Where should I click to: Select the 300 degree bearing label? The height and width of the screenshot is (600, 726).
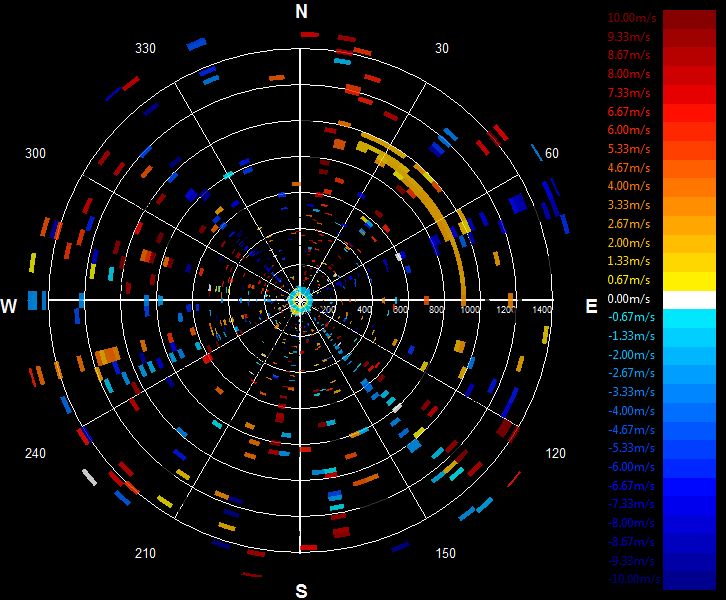point(35,153)
